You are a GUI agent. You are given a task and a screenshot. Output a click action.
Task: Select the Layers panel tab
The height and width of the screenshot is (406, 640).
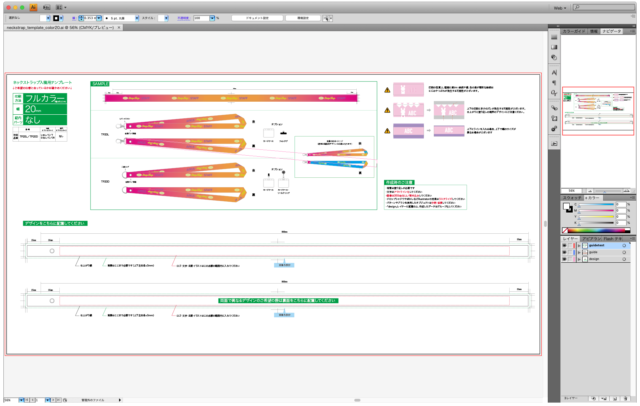tap(571, 239)
